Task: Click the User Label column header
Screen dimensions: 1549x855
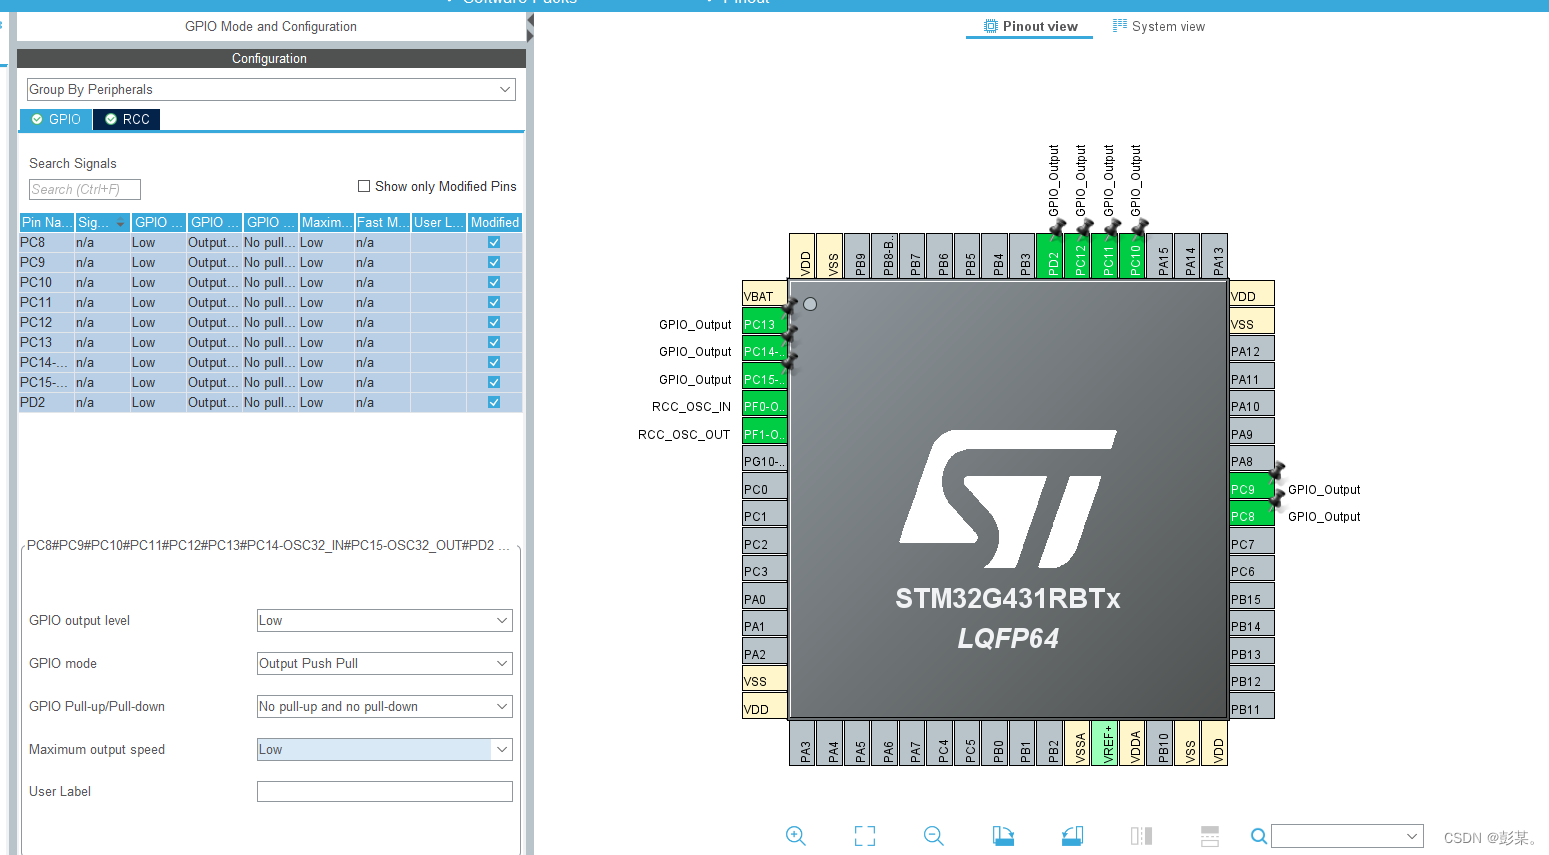Action: [x=439, y=222]
